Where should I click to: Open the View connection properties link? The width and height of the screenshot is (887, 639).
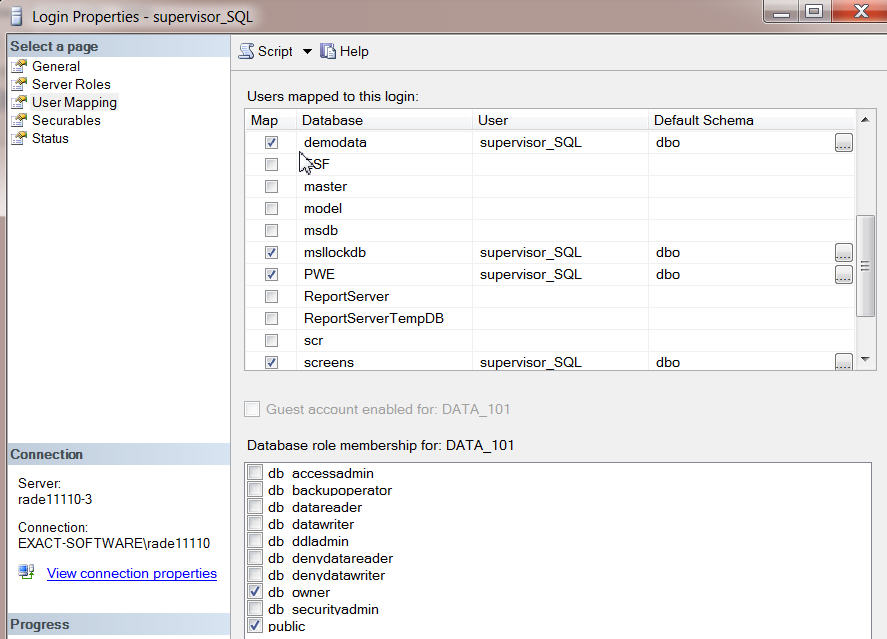click(131, 573)
